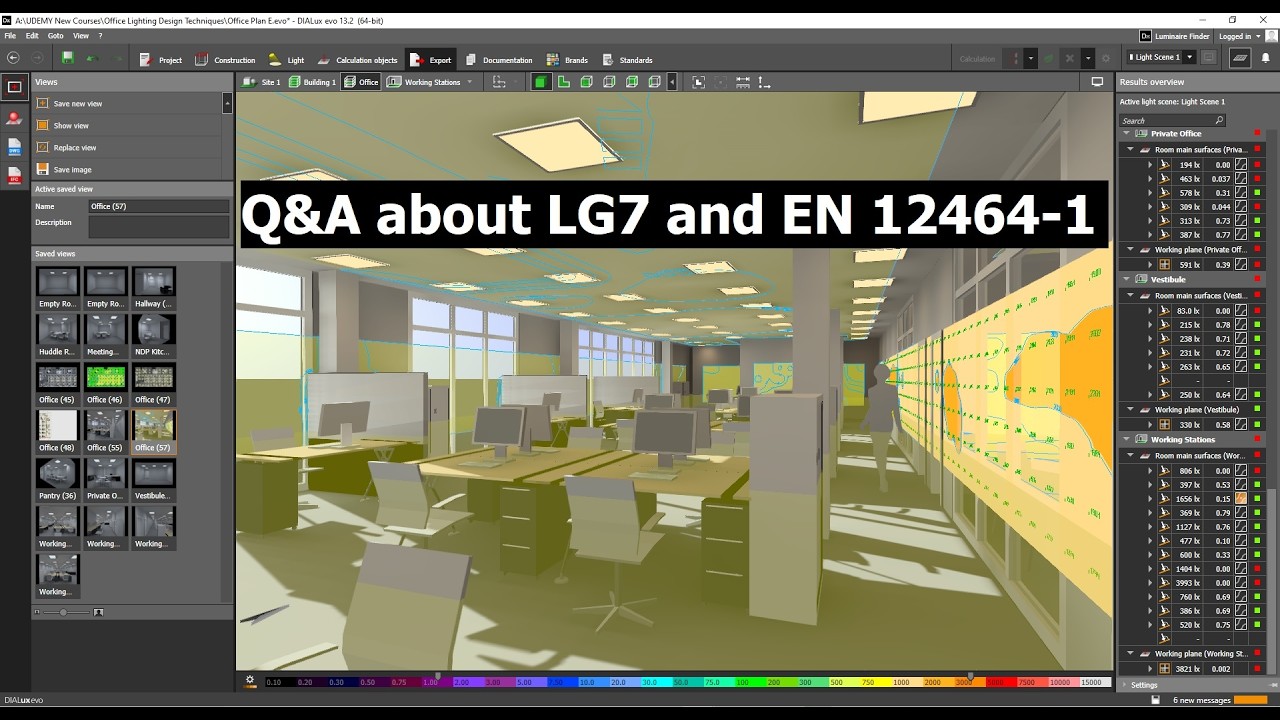1280x720 pixels.
Task: Click the zoom to overall view icon
Action: point(698,82)
